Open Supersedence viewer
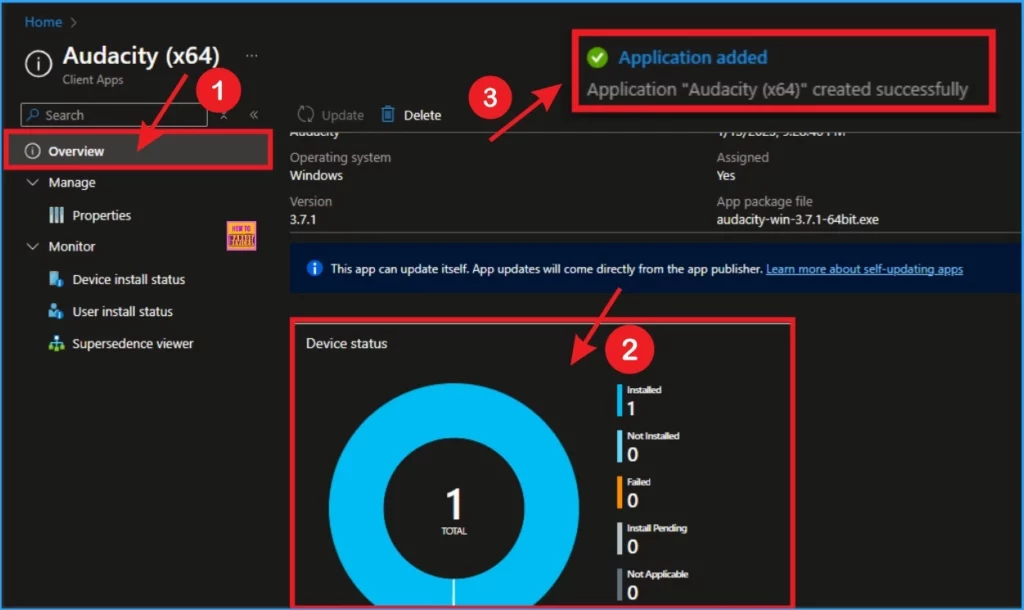1024x610 pixels. [x=133, y=344]
